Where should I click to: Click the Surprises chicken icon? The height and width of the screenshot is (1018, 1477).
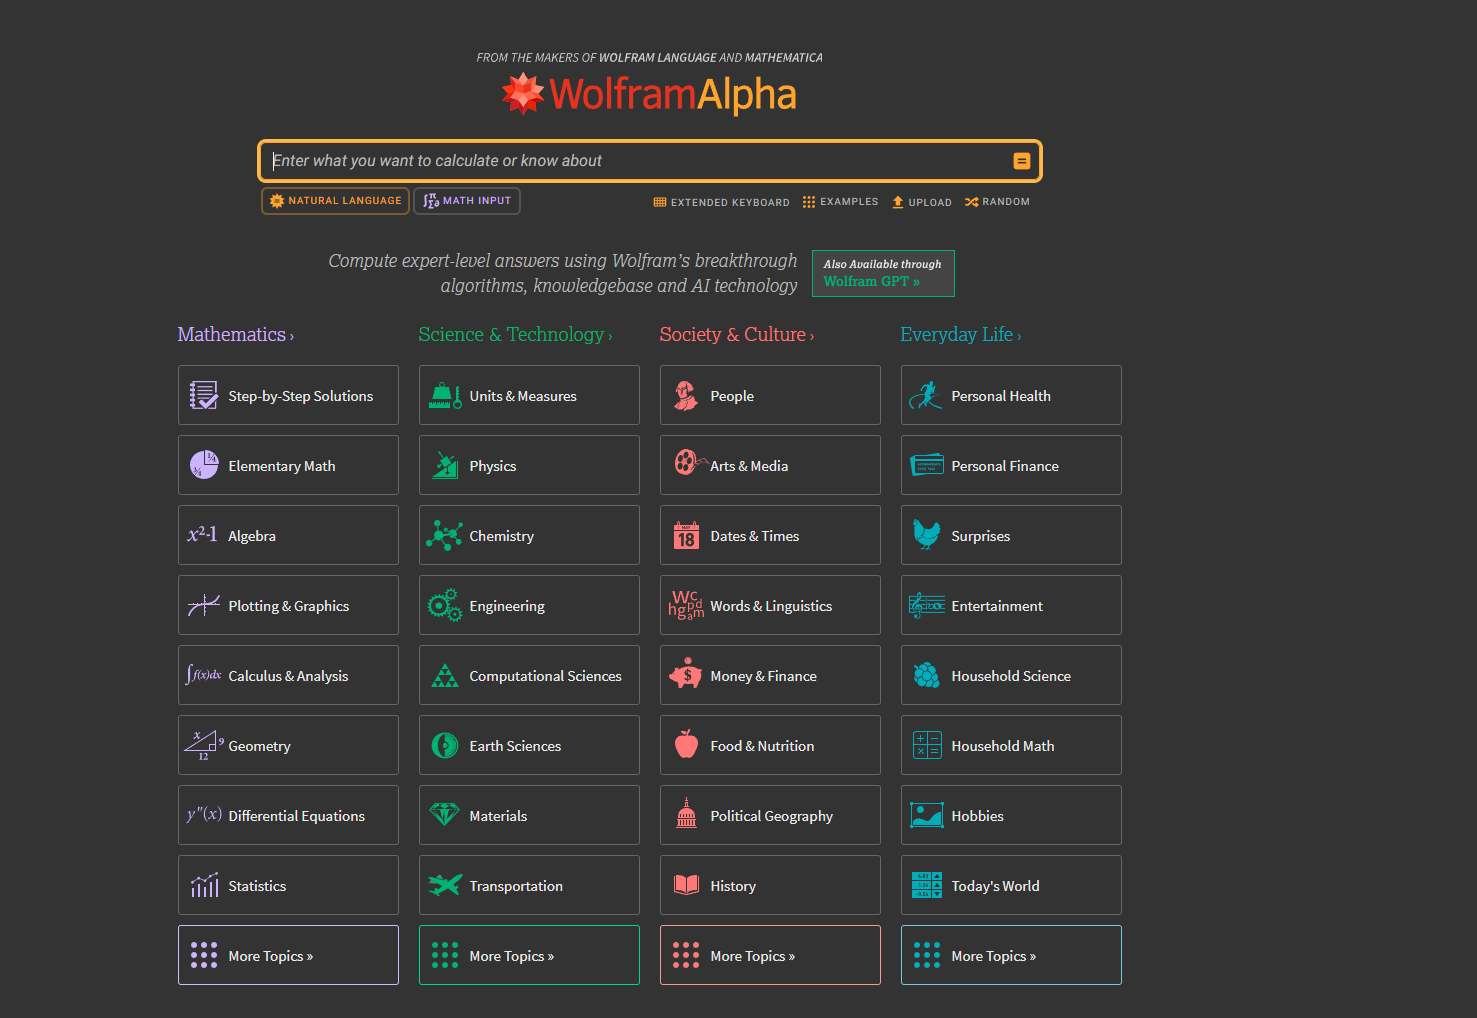[926, 534]
